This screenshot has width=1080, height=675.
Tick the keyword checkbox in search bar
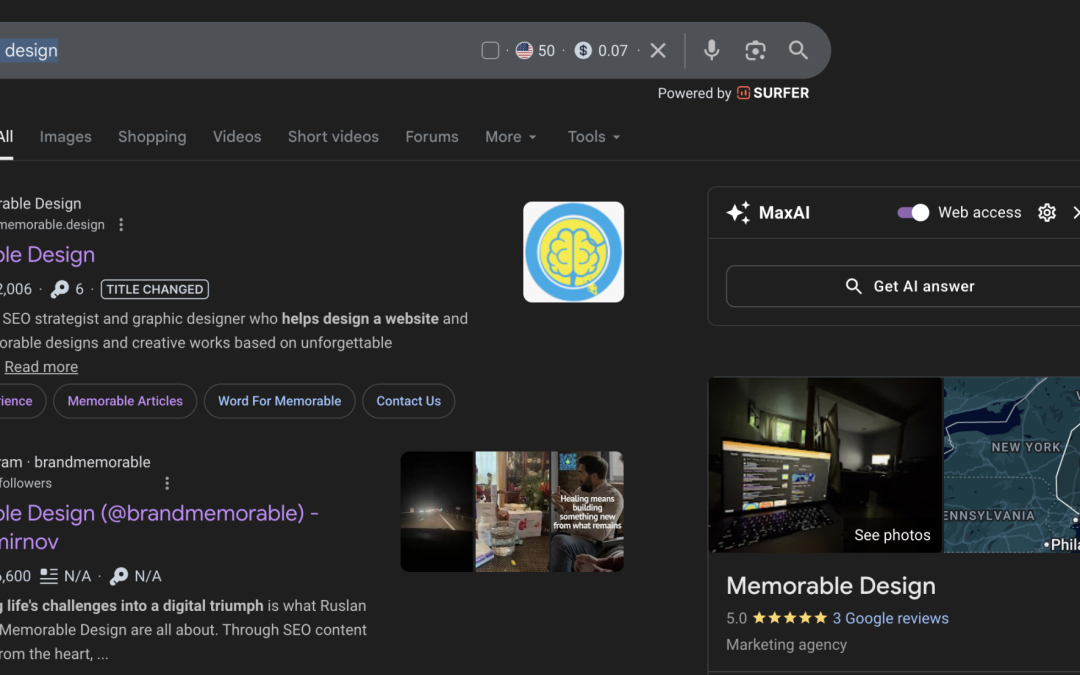[x=490, y=50]
